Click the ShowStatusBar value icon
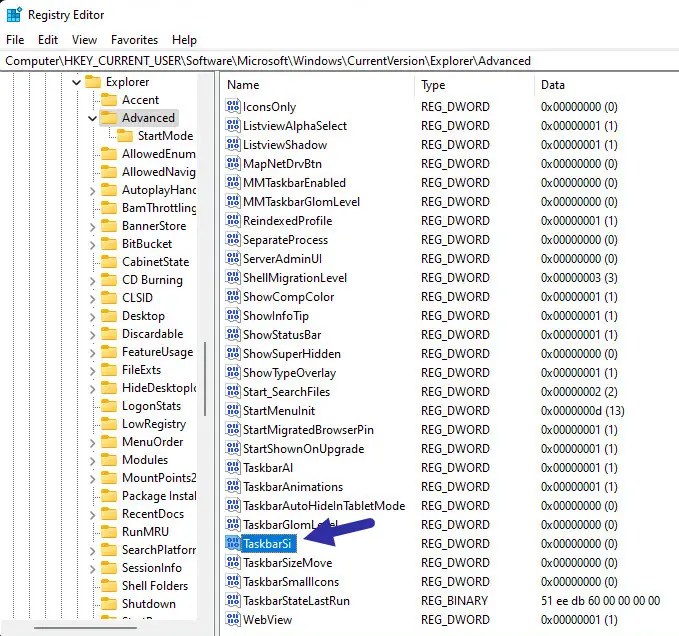The height and width of the screenshot is (636, 679). point(233,335)
